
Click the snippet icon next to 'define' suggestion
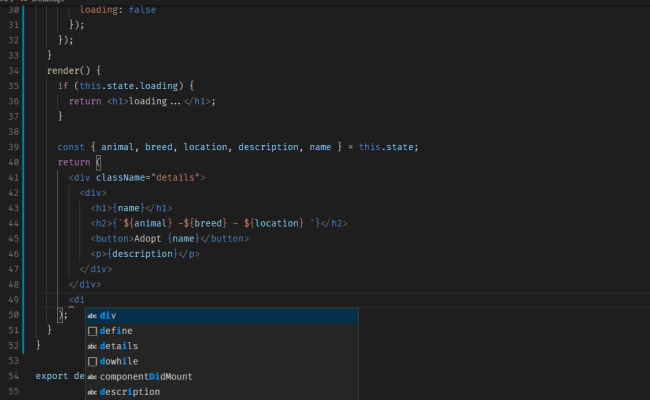[92, 331]
